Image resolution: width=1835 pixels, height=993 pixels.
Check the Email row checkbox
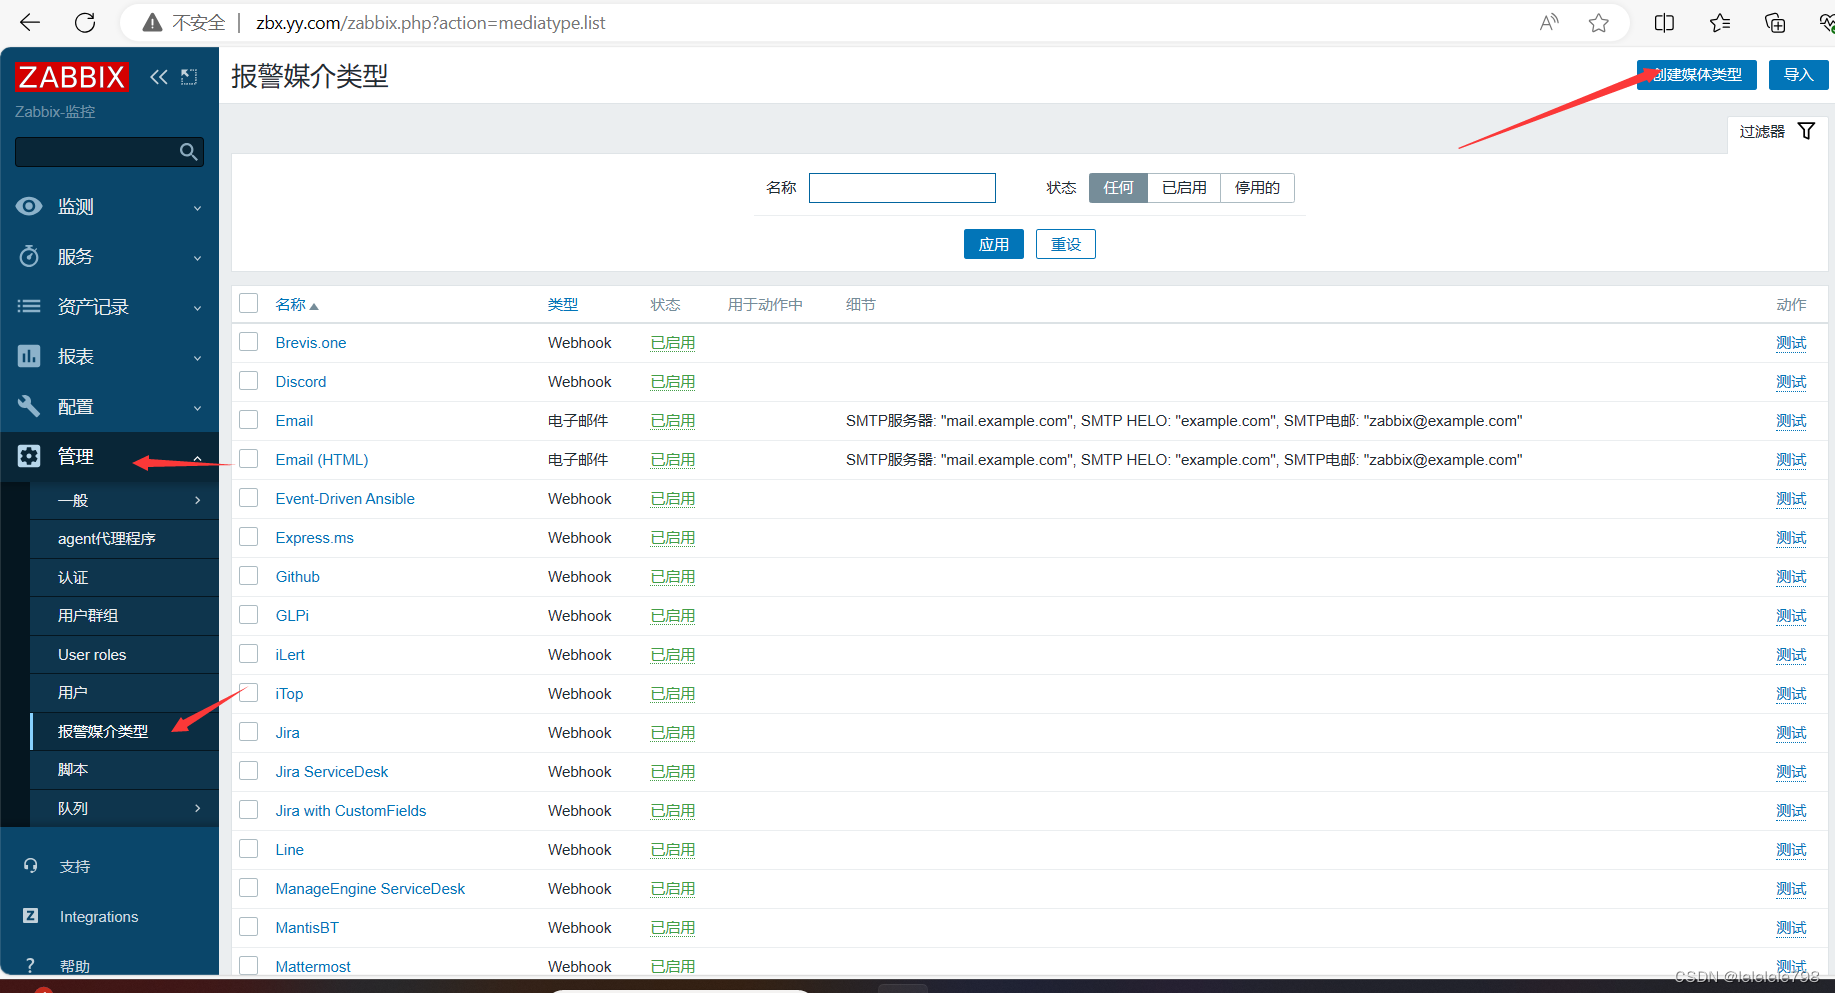[249, 420]
